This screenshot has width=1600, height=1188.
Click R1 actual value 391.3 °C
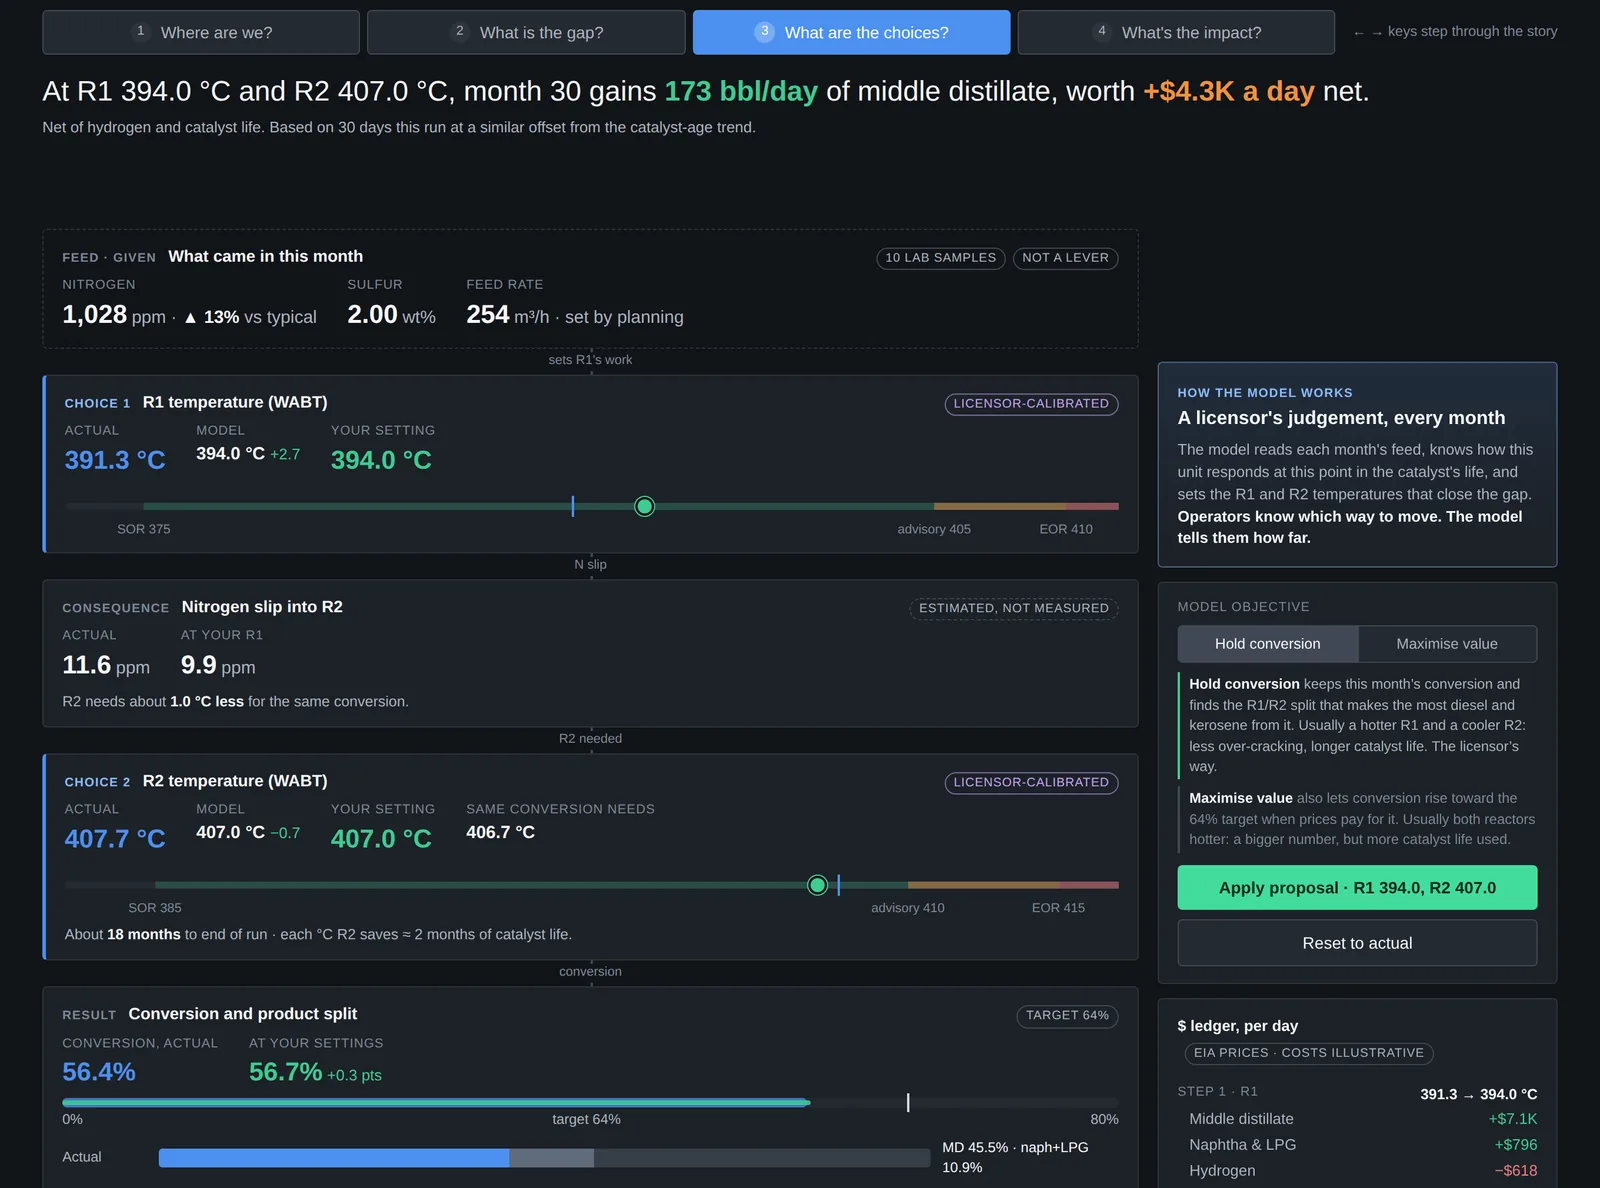click(115, 460)
